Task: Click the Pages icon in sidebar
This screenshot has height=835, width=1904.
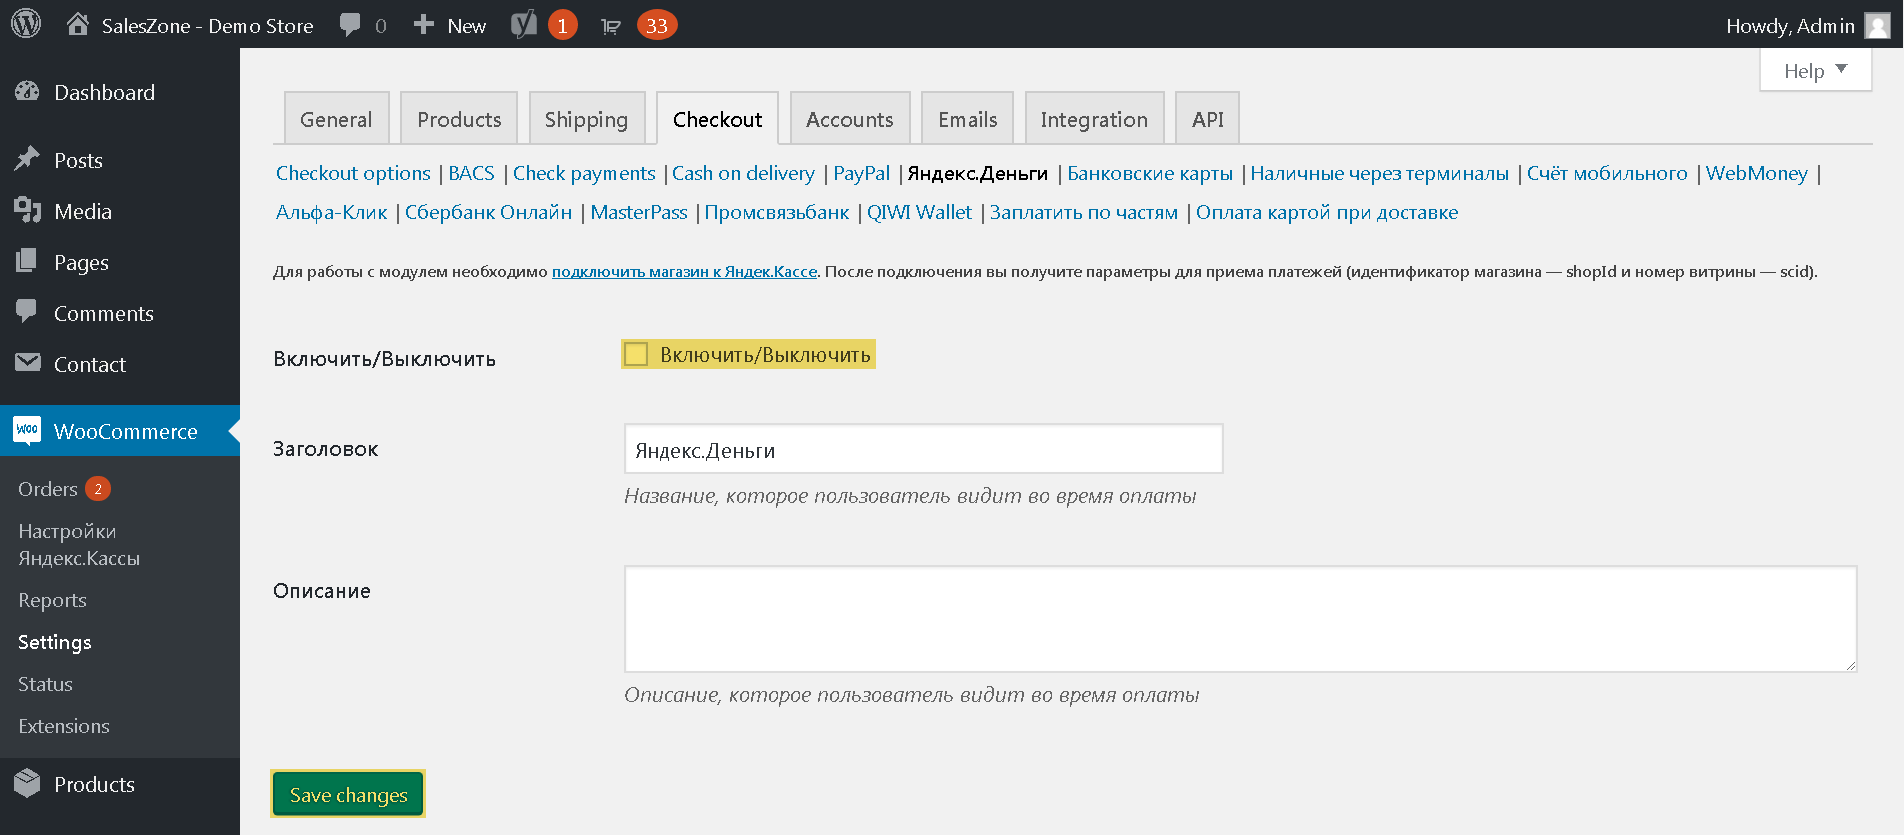Action: click(x=28, y=261)
